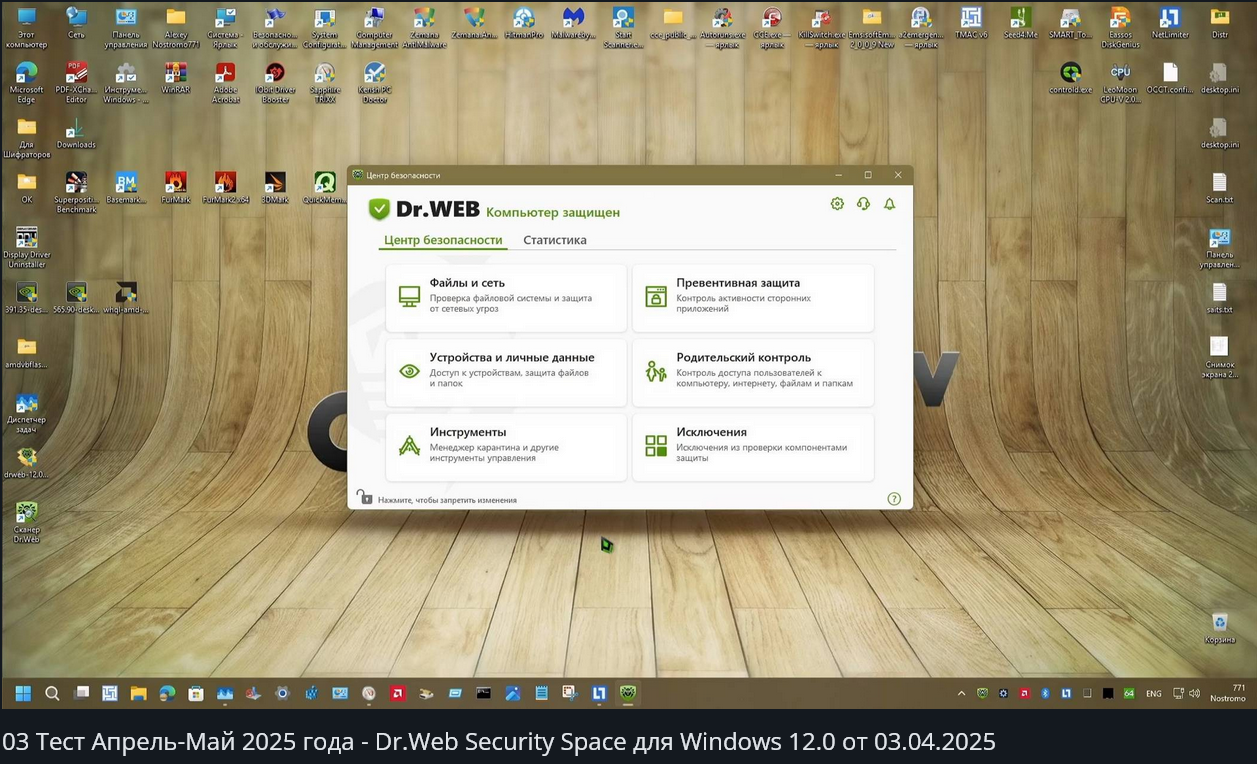The width and height of the screenshot is (1257, 764).
Task: Select Microsoft Edge desktop shortcut
Action: point(27,83)
